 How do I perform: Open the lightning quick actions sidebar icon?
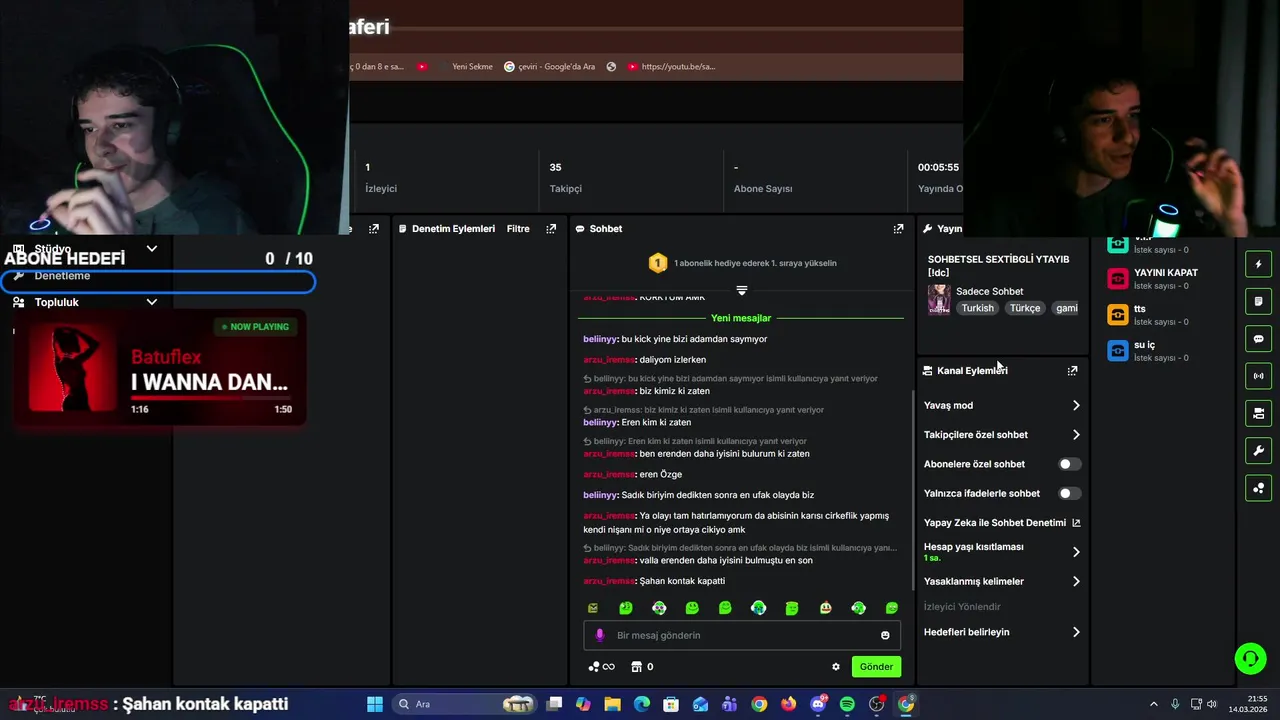(1258, 264)
